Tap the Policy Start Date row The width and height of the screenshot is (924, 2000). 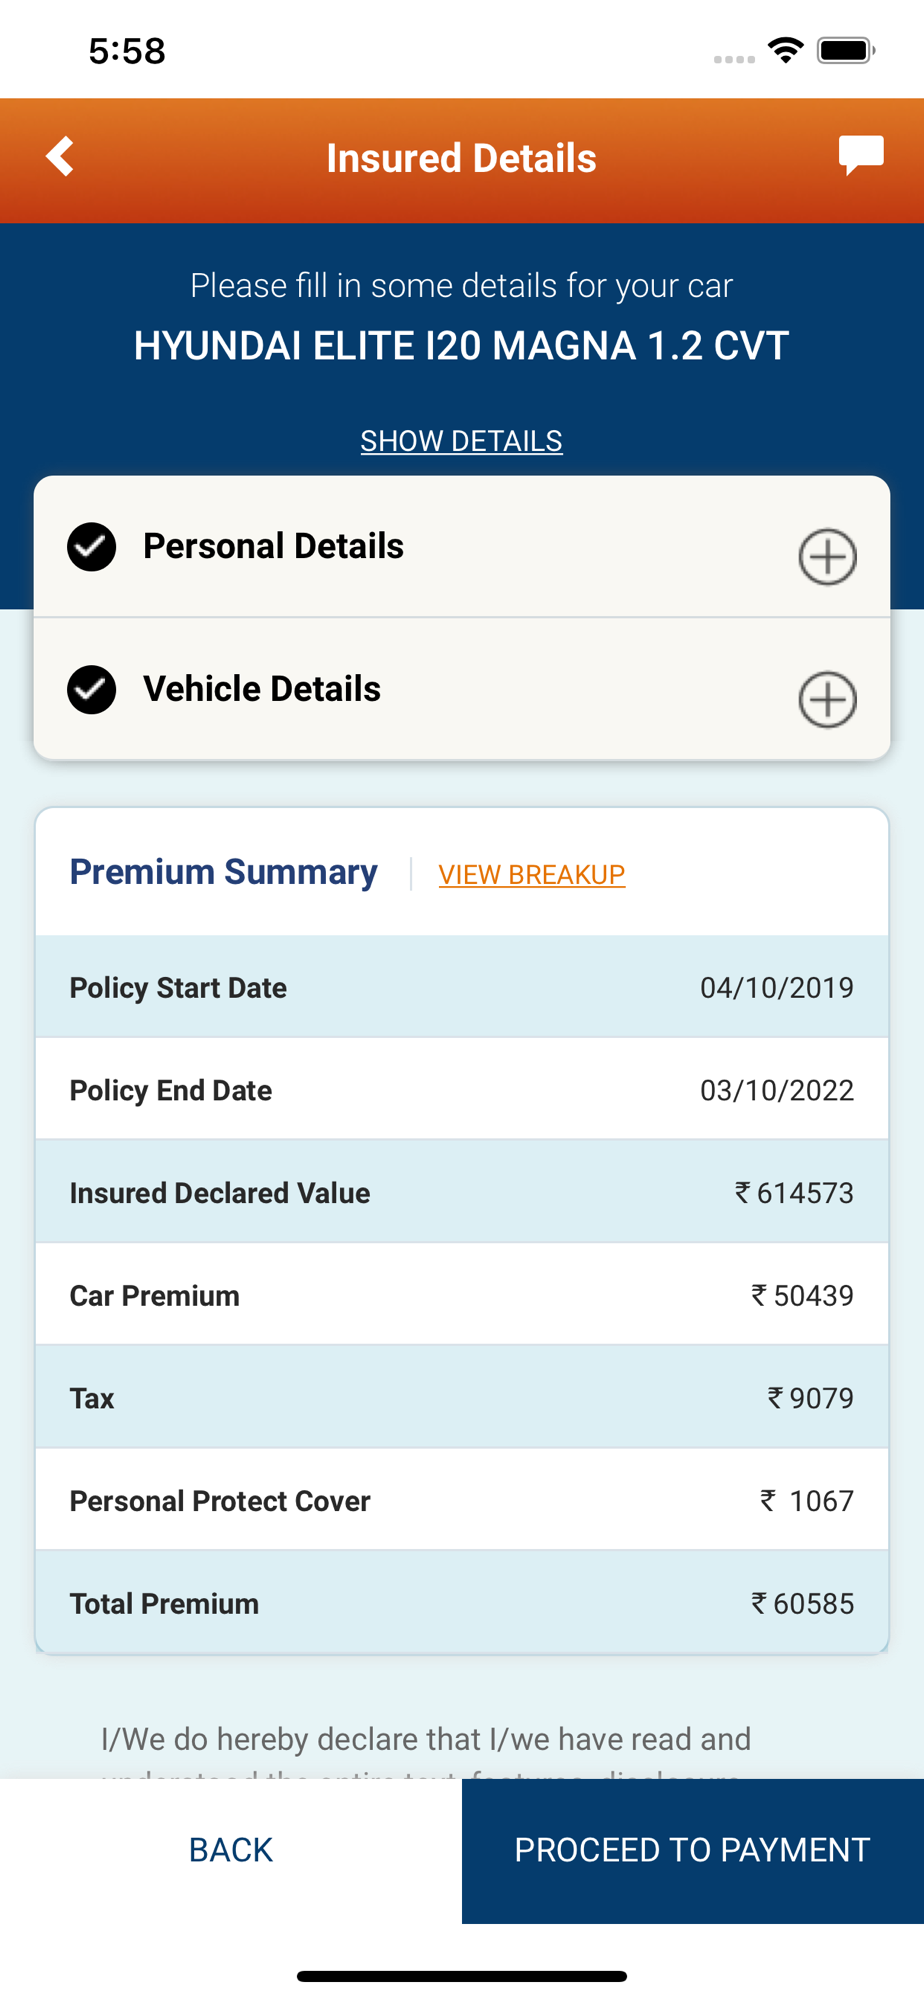point(462,987)
